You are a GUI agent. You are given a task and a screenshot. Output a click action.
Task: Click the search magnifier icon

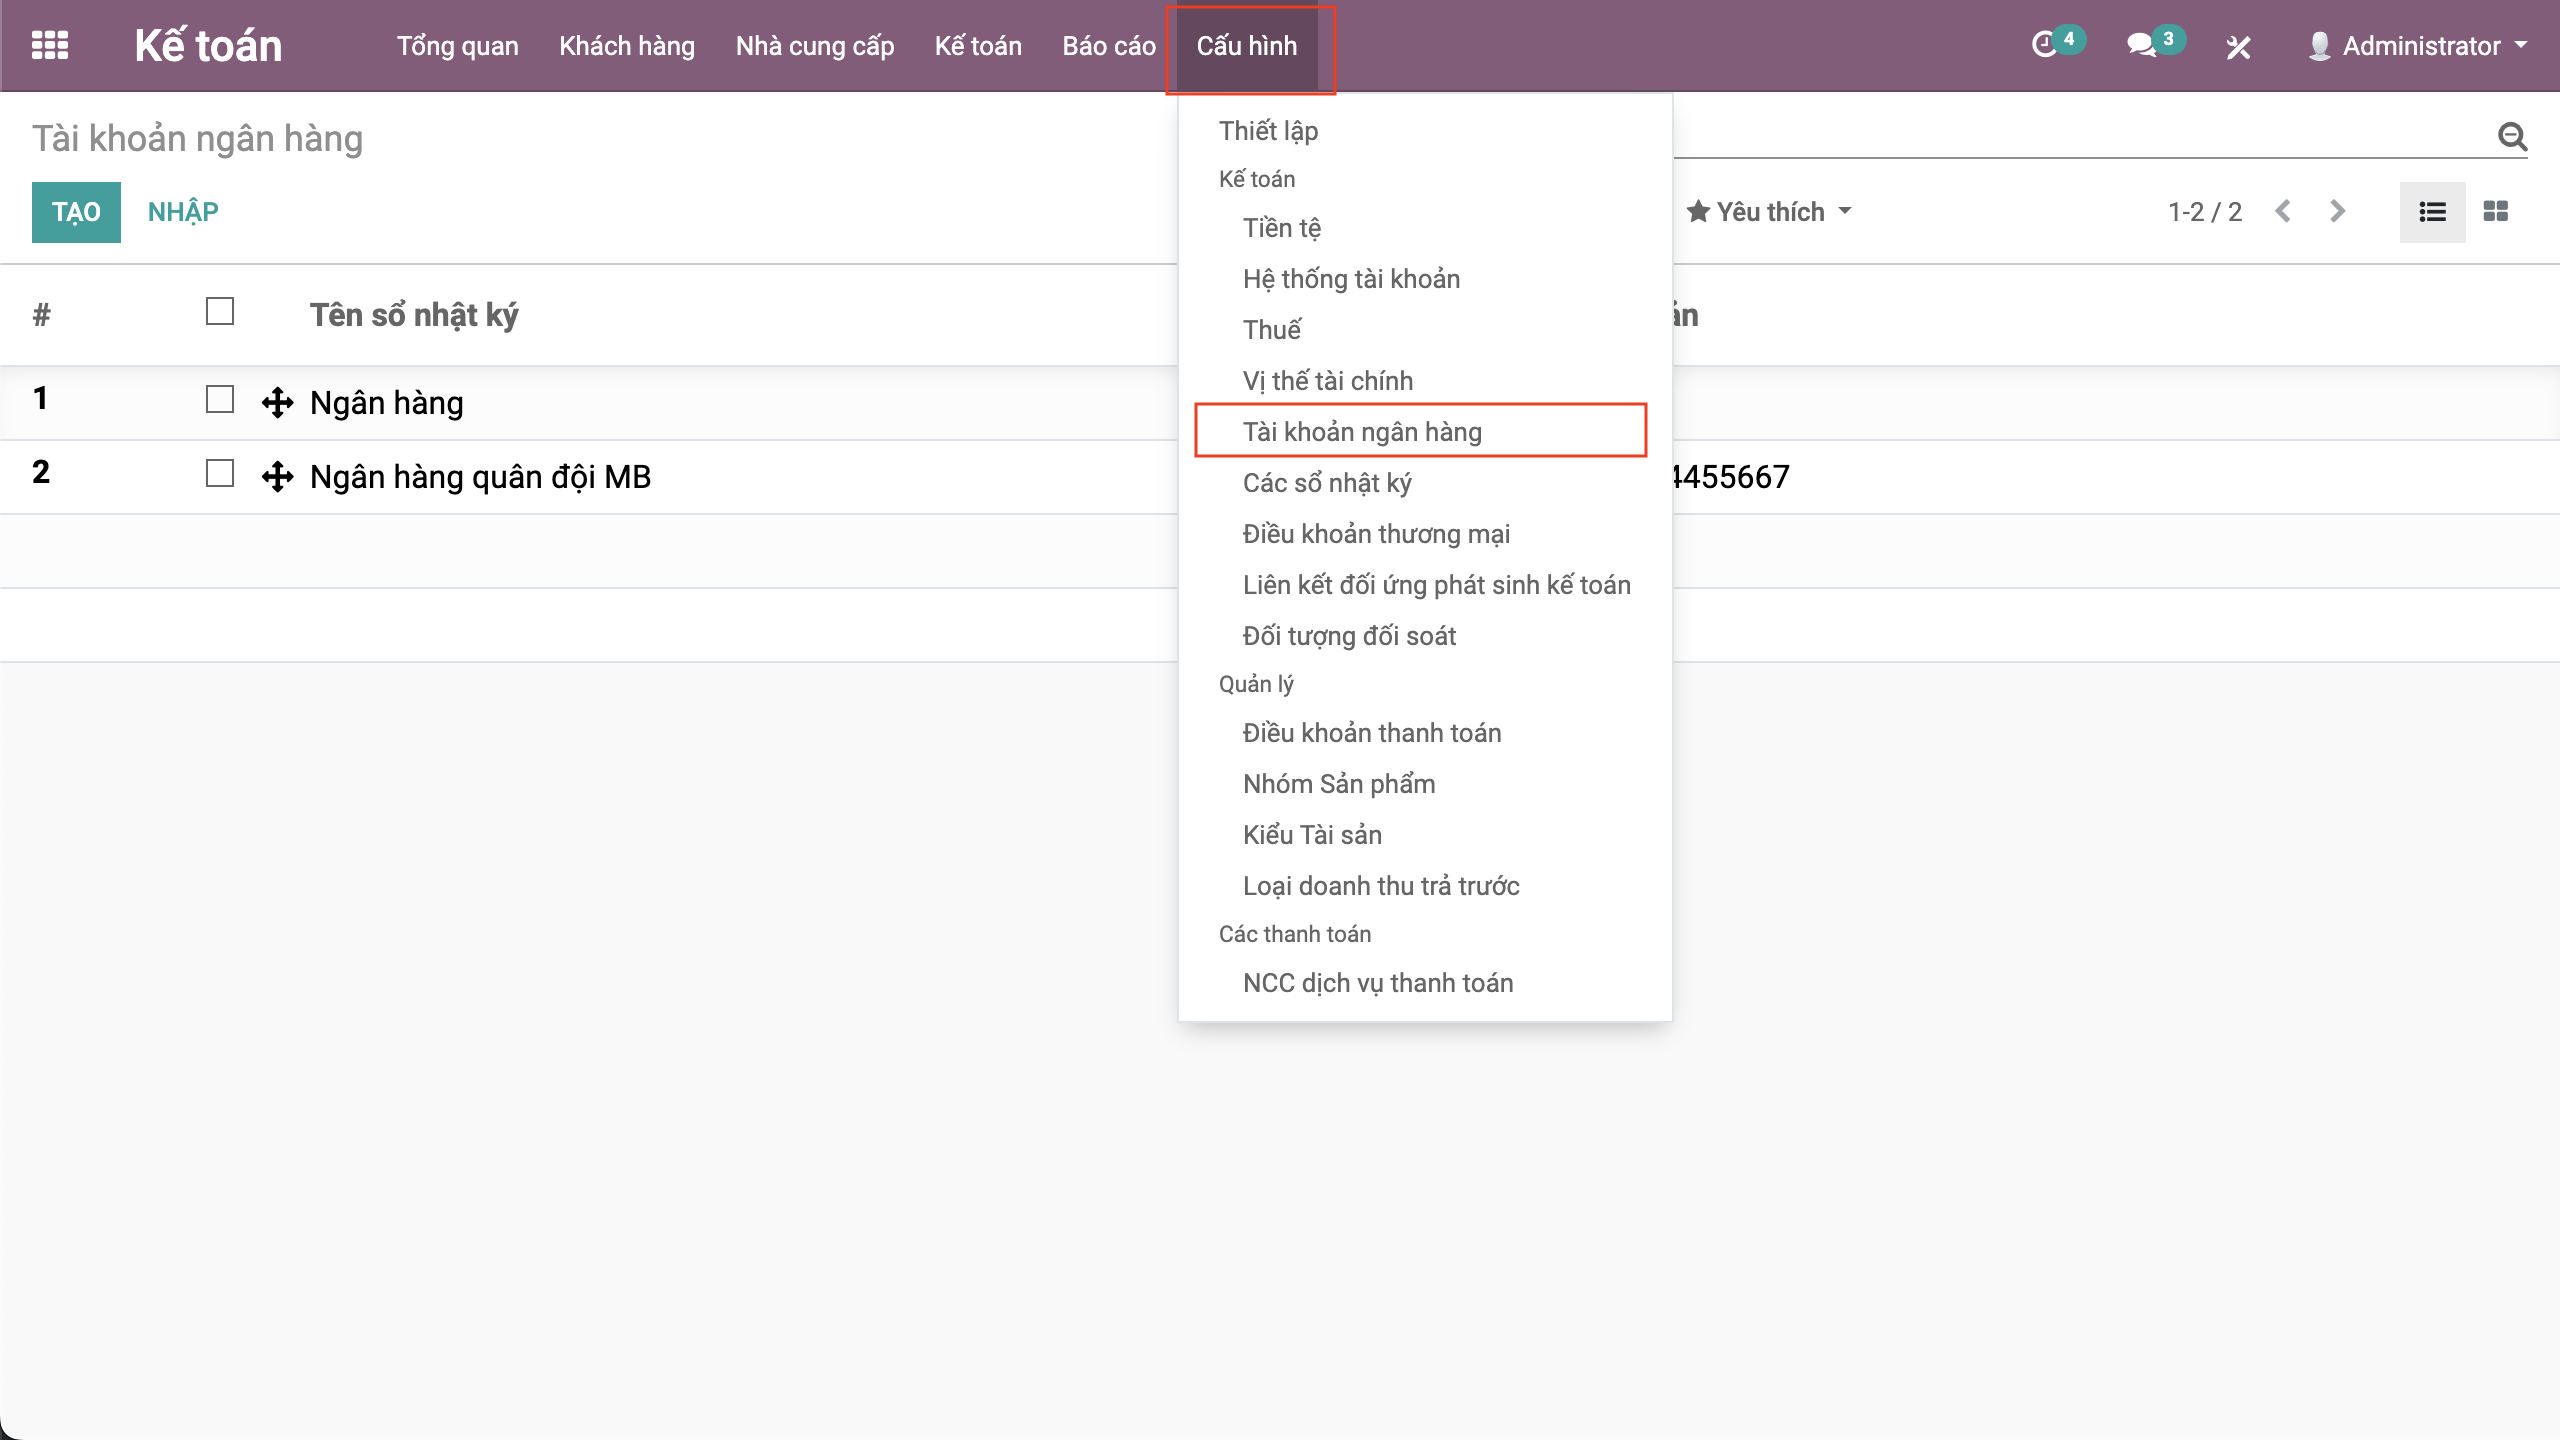tap(2512, 136)
